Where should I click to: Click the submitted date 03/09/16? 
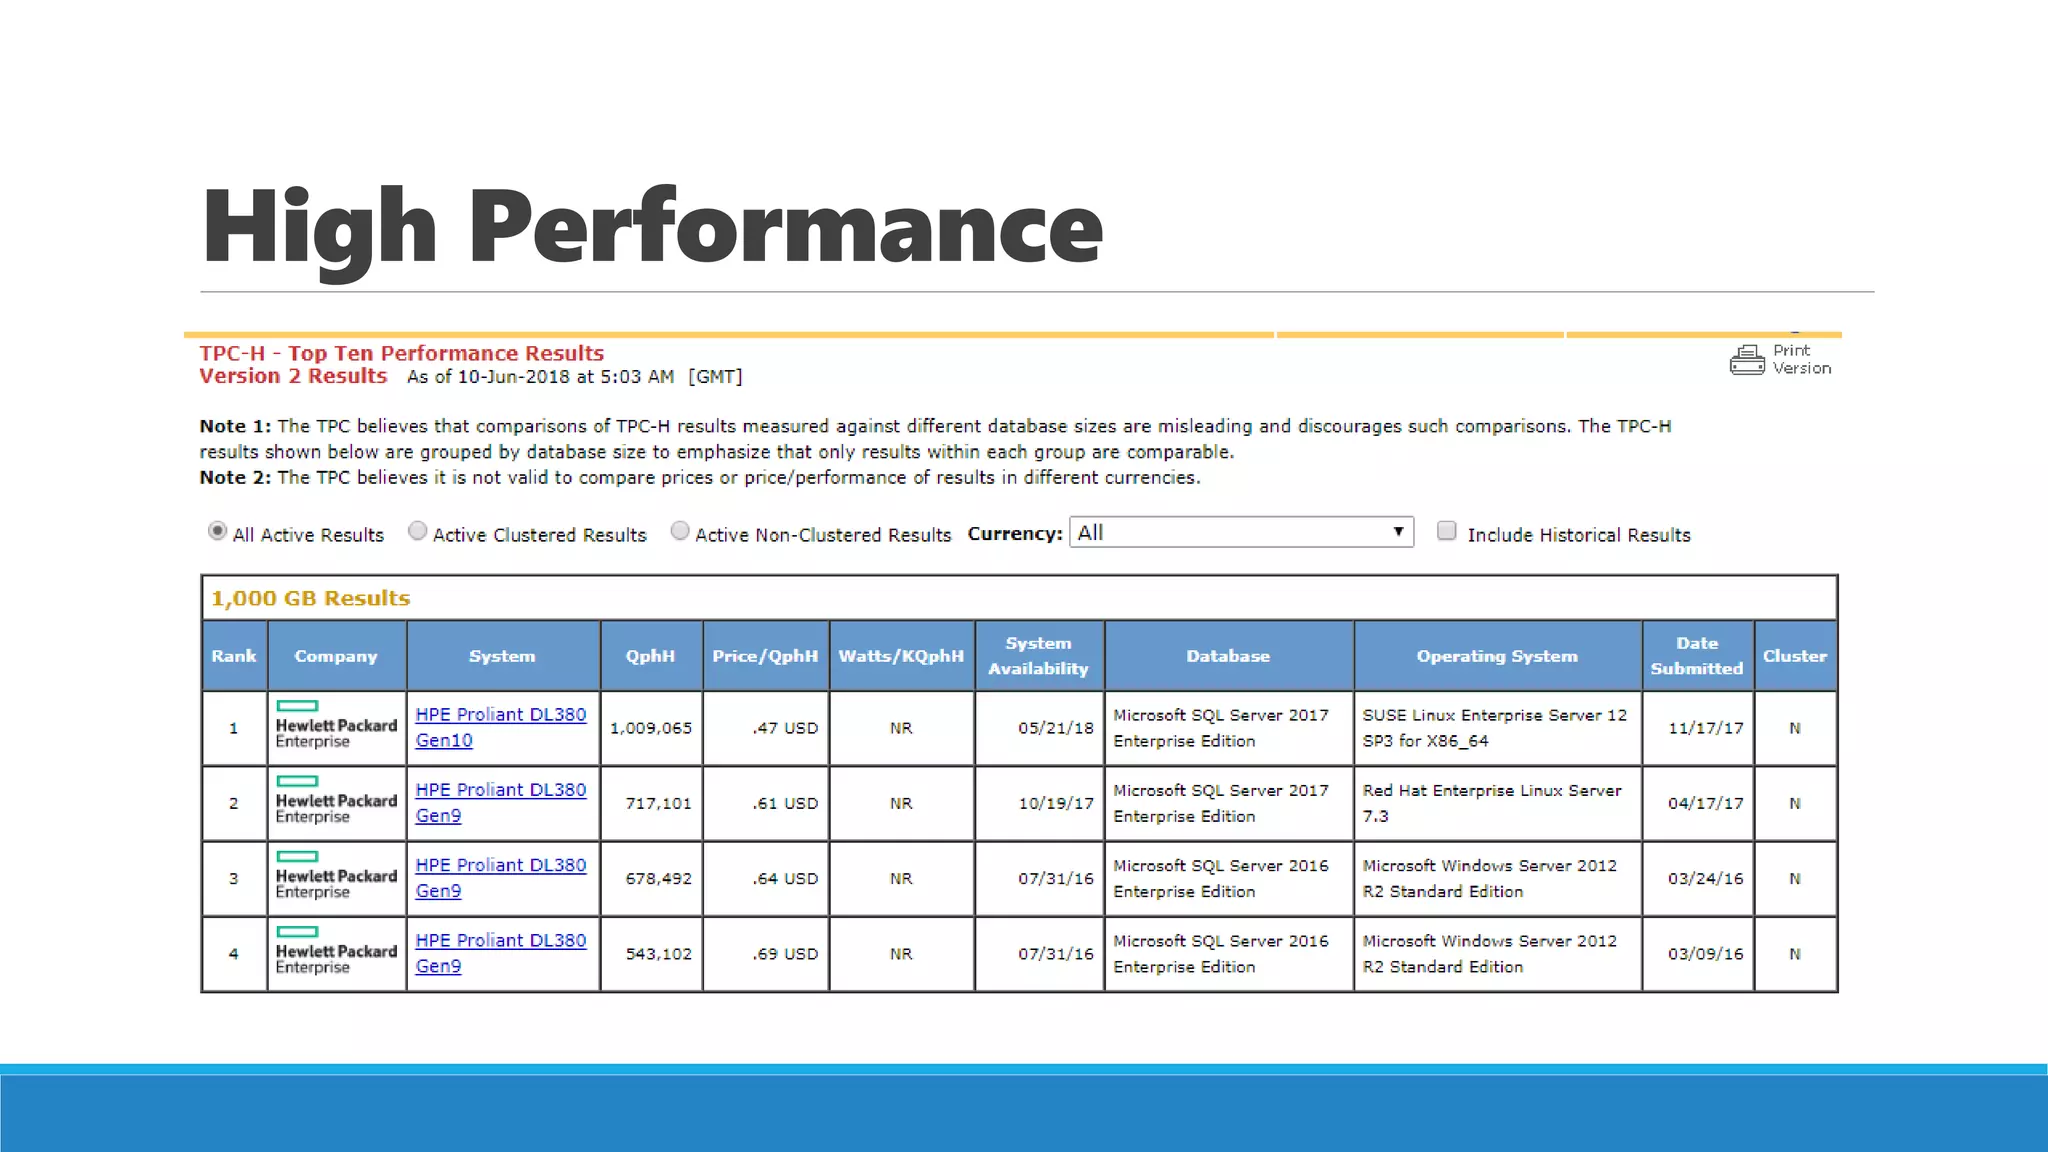point(1705,954)
